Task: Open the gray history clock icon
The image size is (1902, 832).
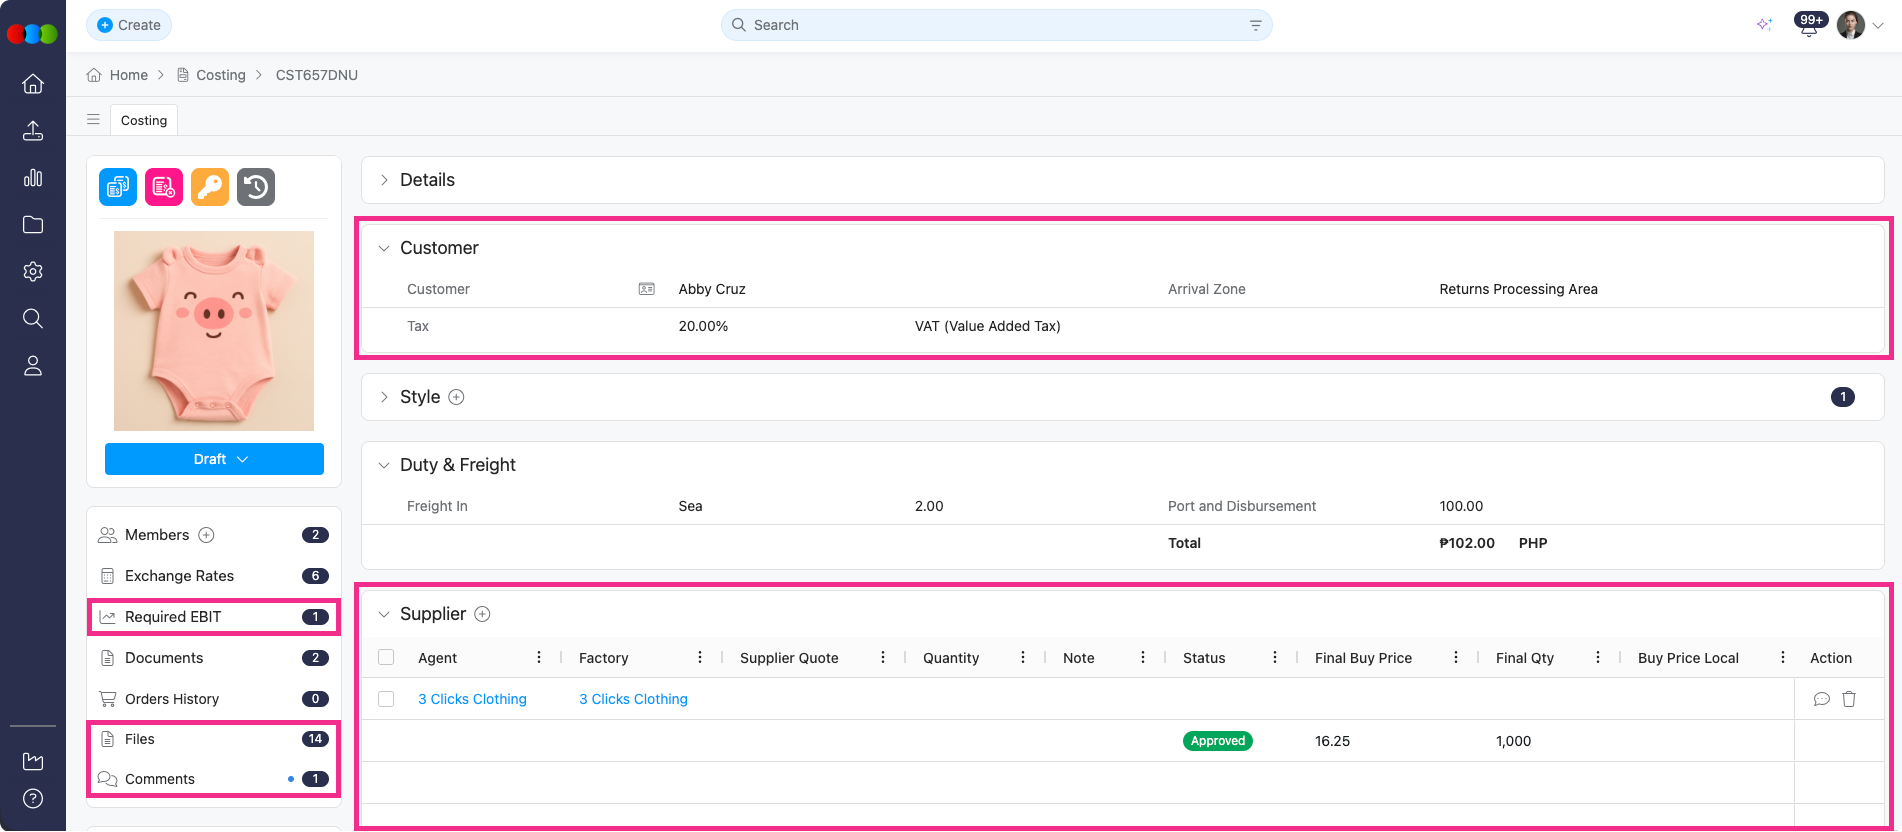Action: [256, 187]
